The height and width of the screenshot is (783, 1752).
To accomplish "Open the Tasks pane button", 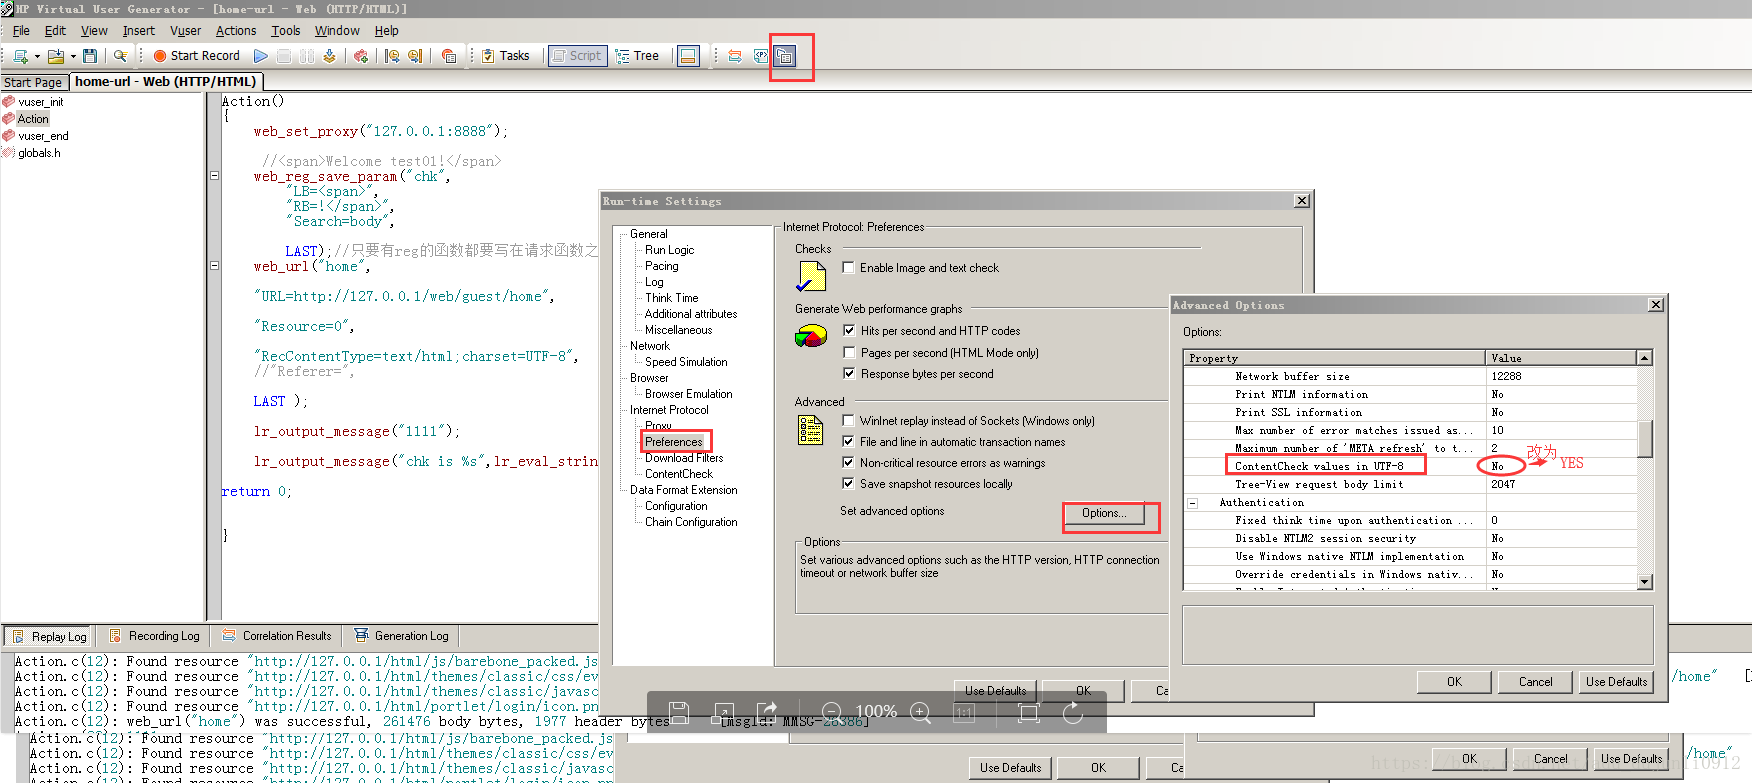I will point(506,56).
